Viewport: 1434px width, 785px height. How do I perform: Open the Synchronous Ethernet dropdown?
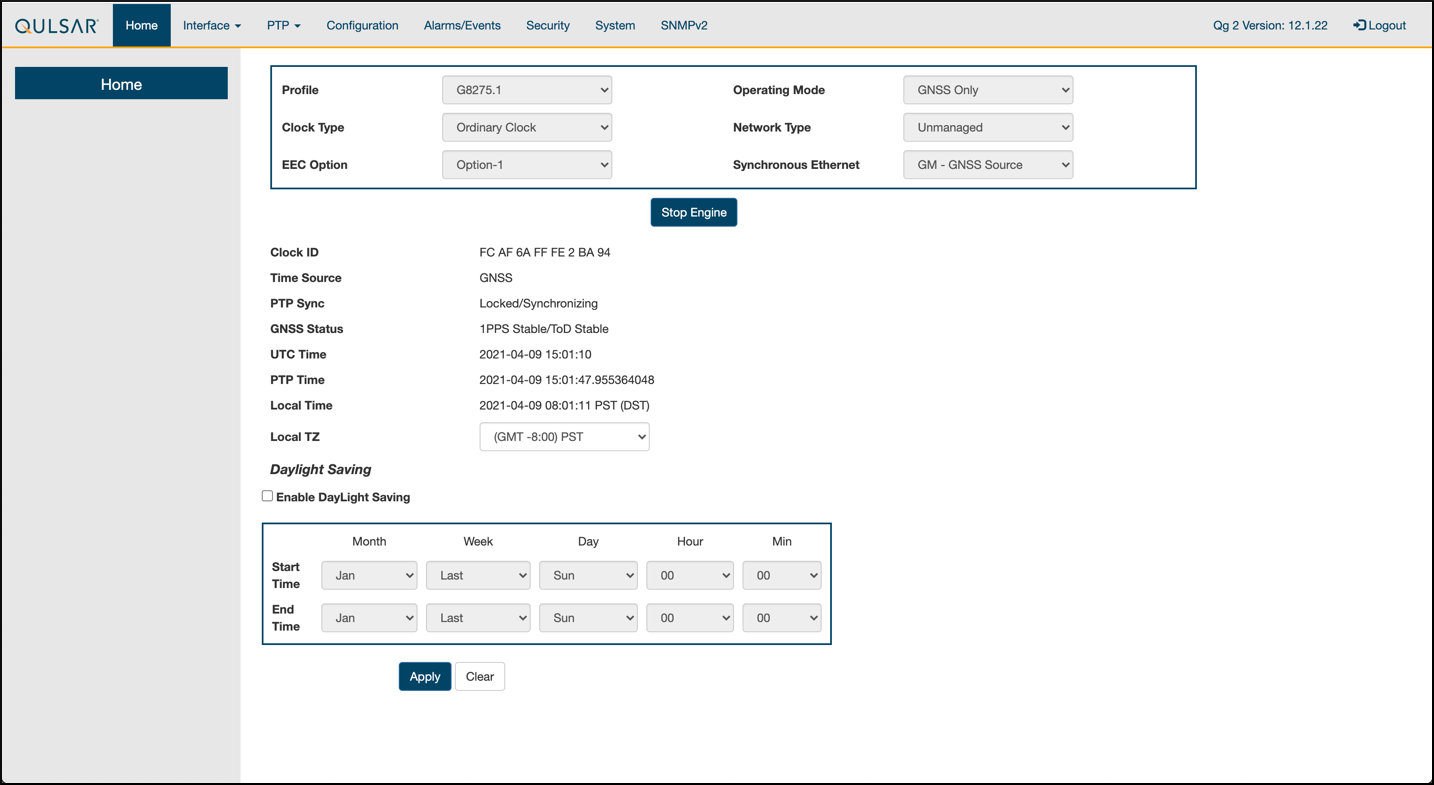click(x=988, y=165)
